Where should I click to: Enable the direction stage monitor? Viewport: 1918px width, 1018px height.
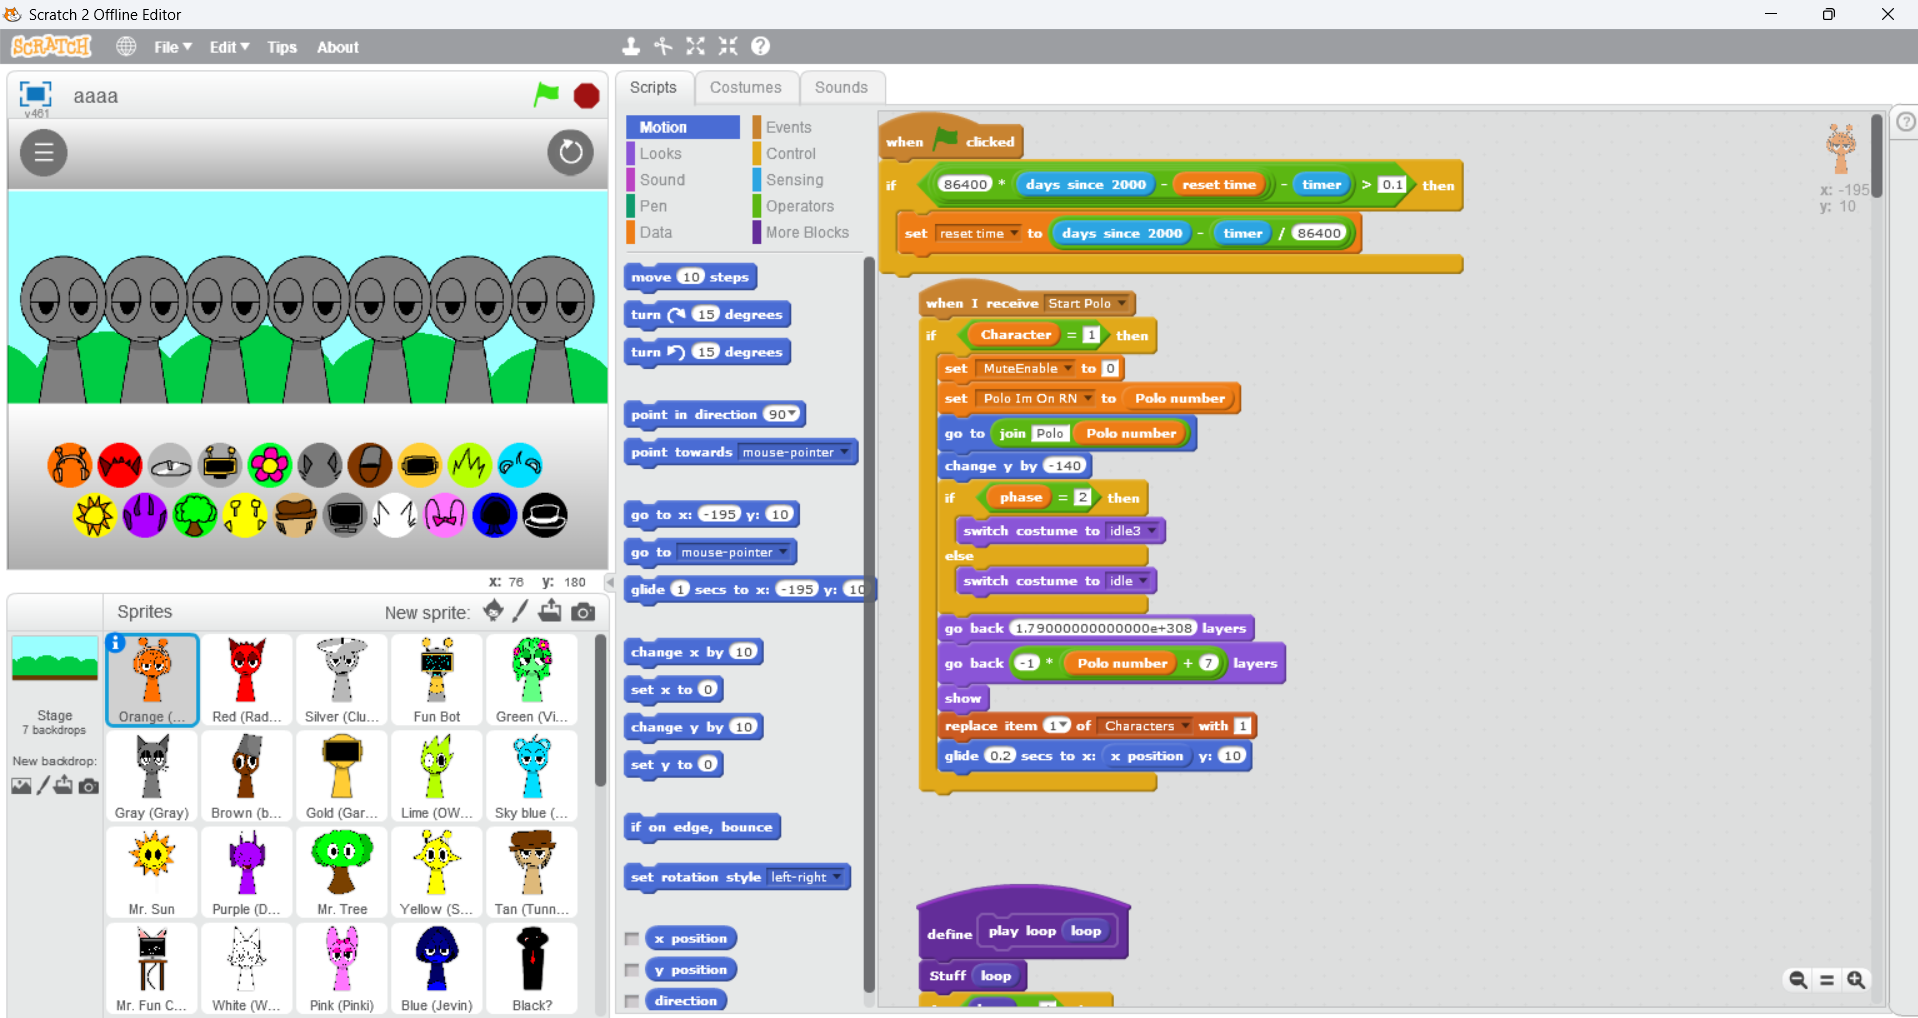tap(632, 1000)
